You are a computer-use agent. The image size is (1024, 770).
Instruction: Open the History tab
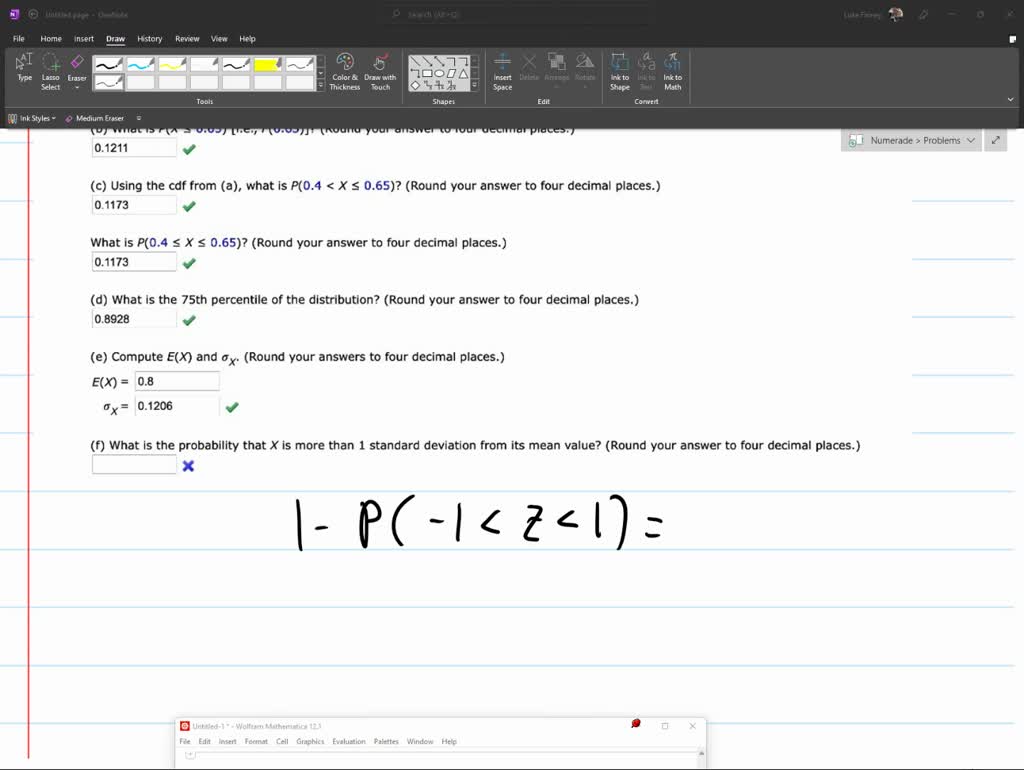tap(150, 39)
